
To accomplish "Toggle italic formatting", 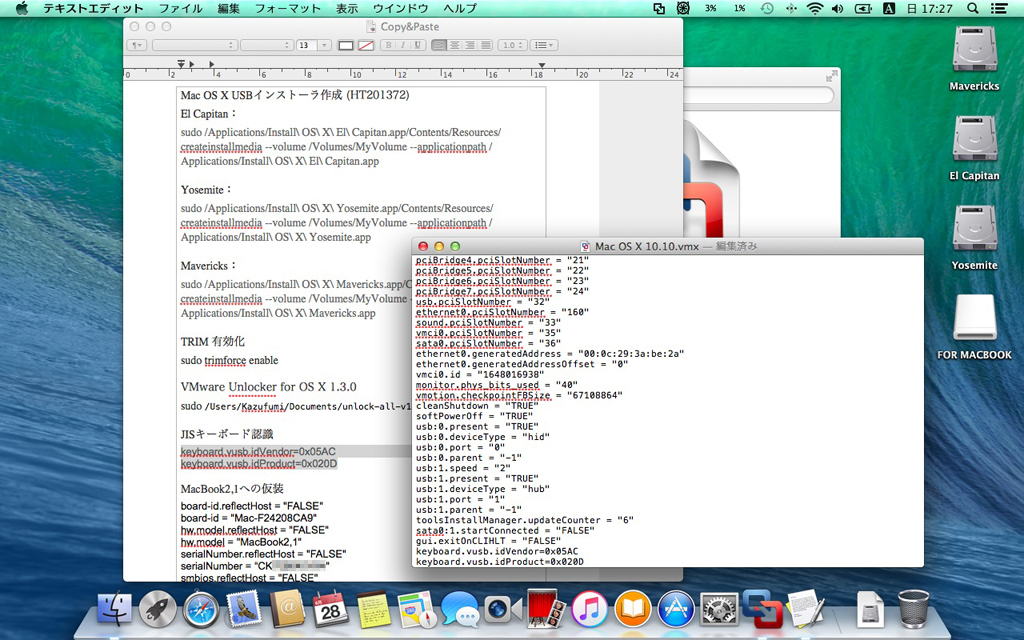I will 403,45.
